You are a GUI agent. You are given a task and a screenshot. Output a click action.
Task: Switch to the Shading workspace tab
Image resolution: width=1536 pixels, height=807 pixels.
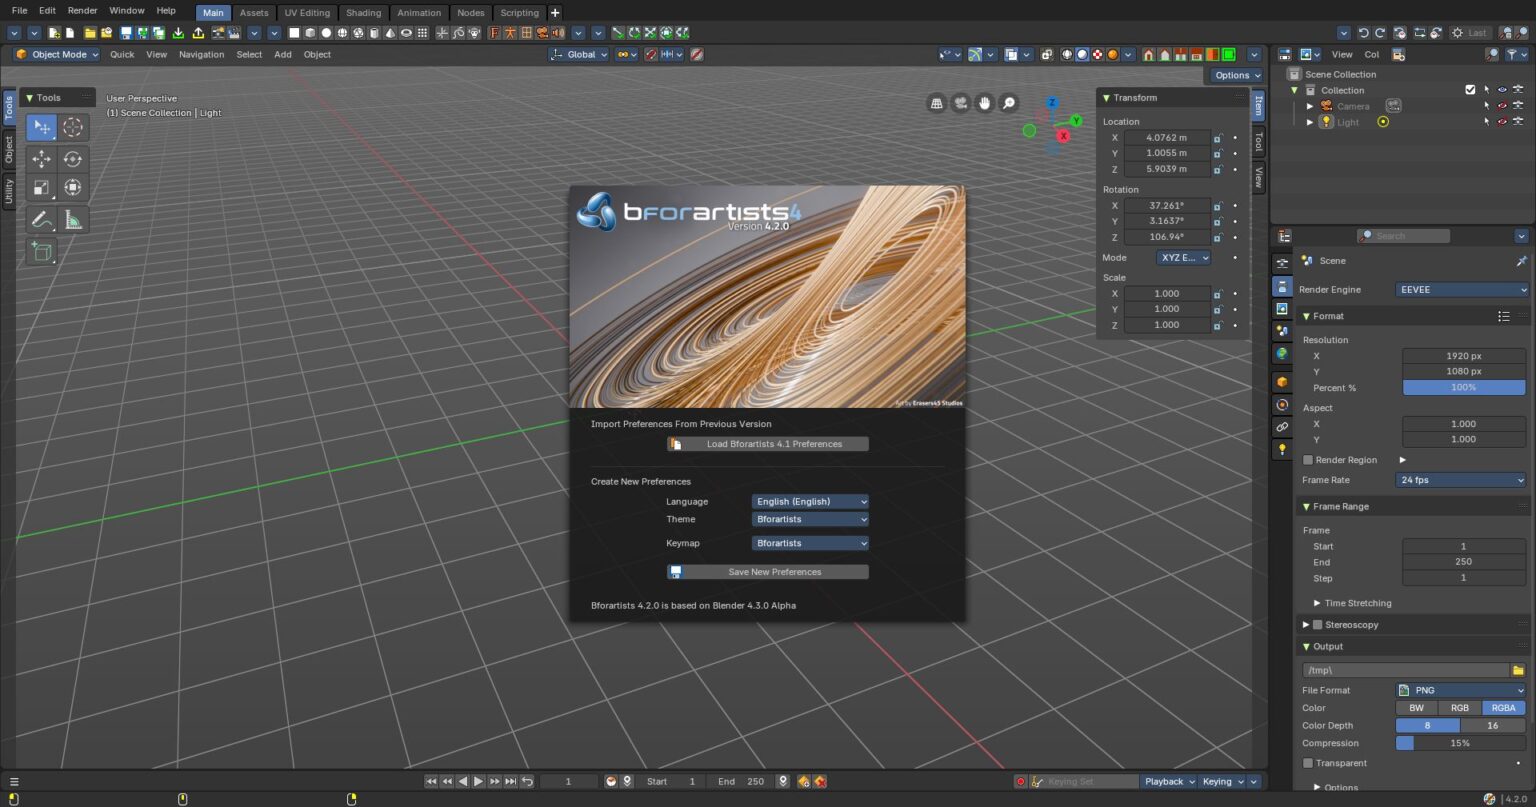362,12
